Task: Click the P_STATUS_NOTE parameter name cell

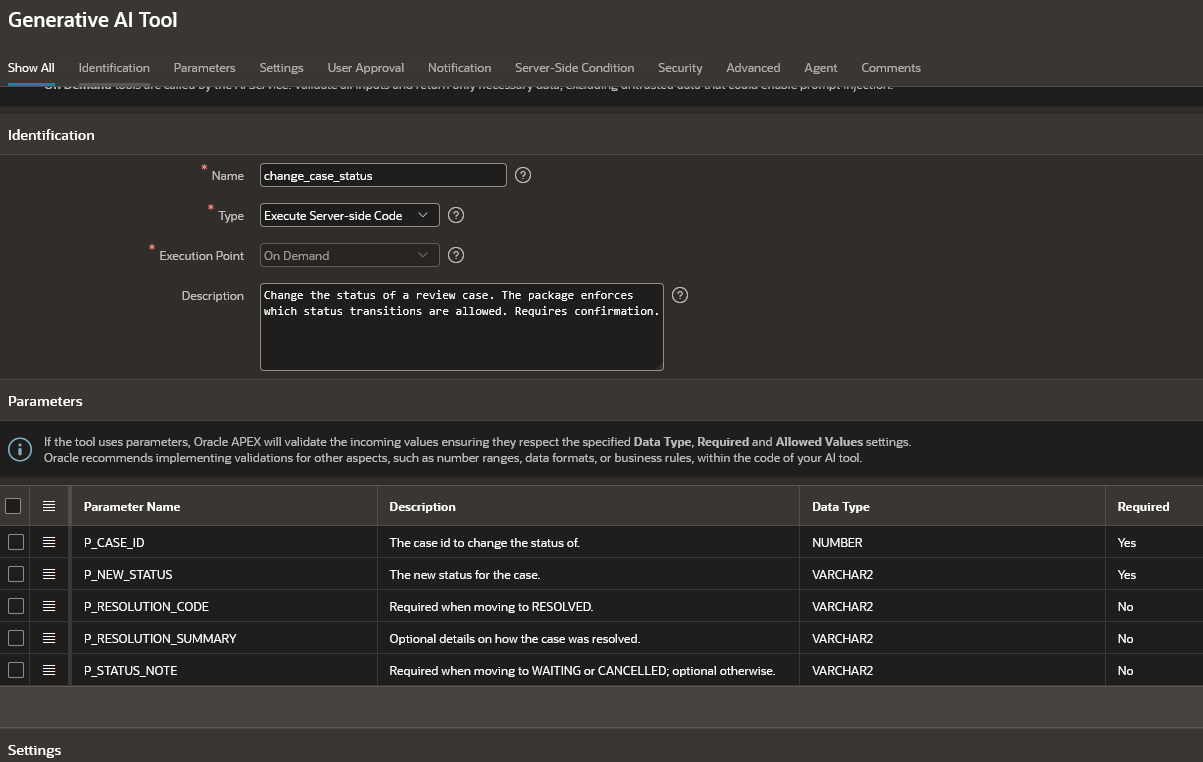Action: 224,670
